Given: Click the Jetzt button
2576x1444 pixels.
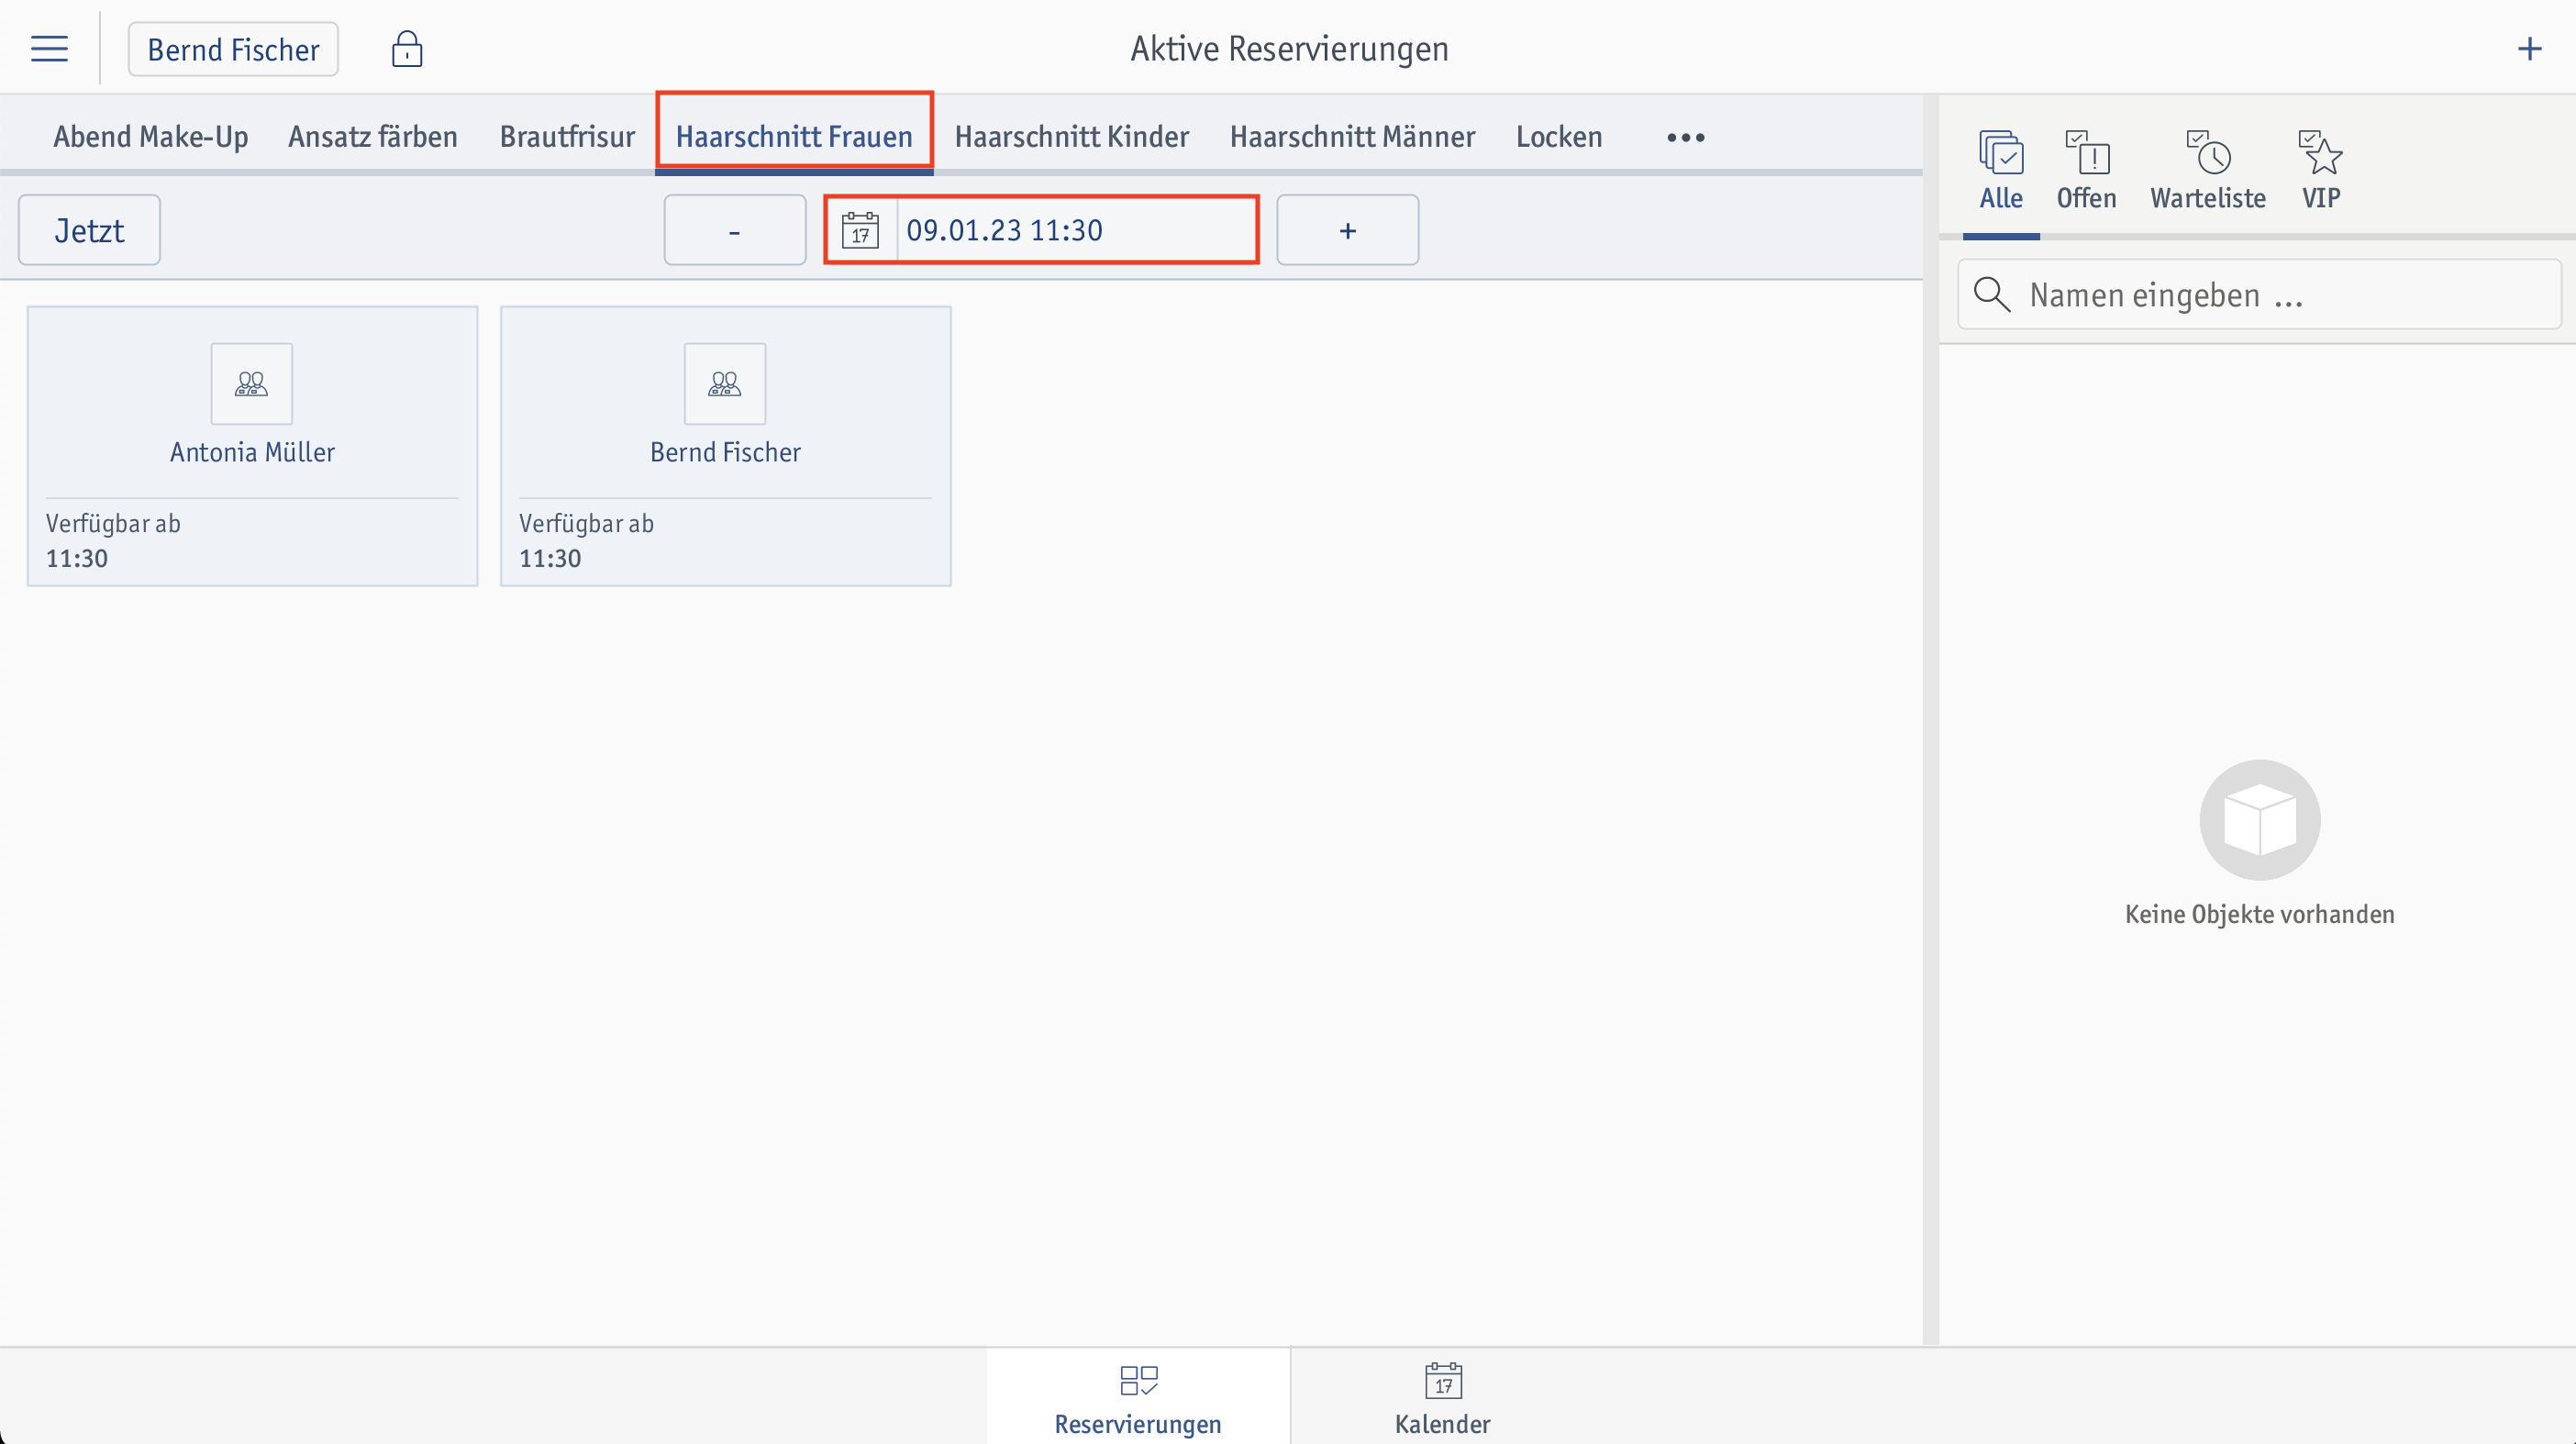Looking at the screenshot, I should pyautogui.click(x=89, y=230).
